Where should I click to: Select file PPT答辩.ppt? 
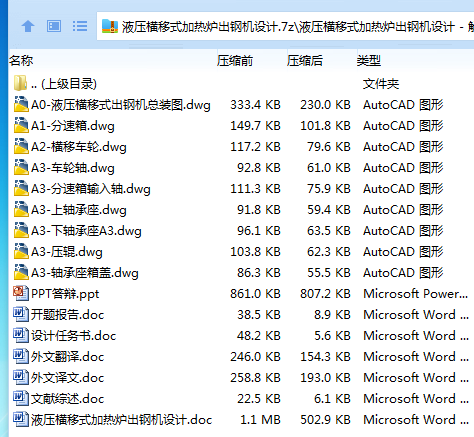(65, 294)
